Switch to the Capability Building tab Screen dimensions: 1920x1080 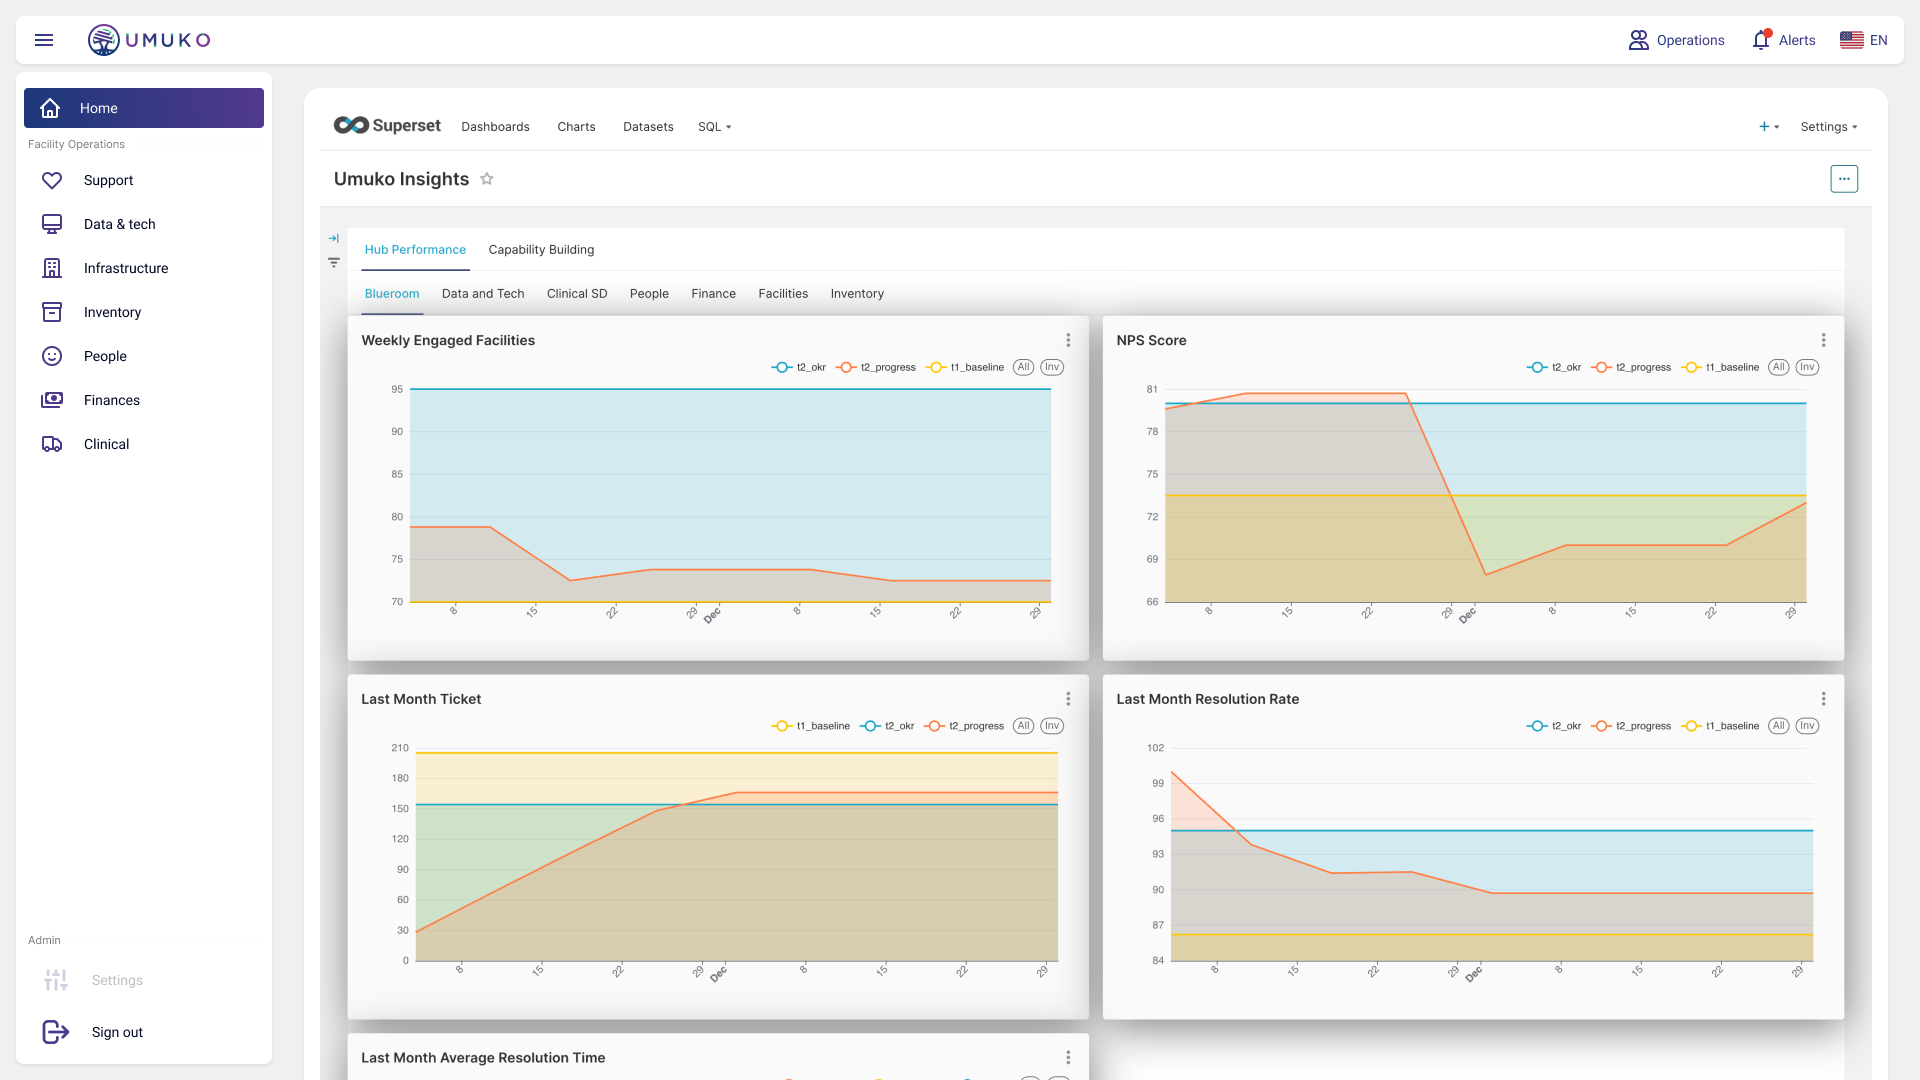541,250
